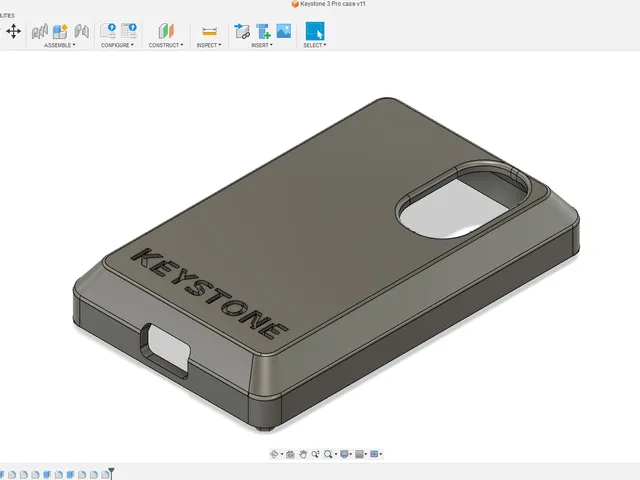Expand the CONSTRUCT dropdown menu
Screen dimensions: 640x480
[166, 45]
